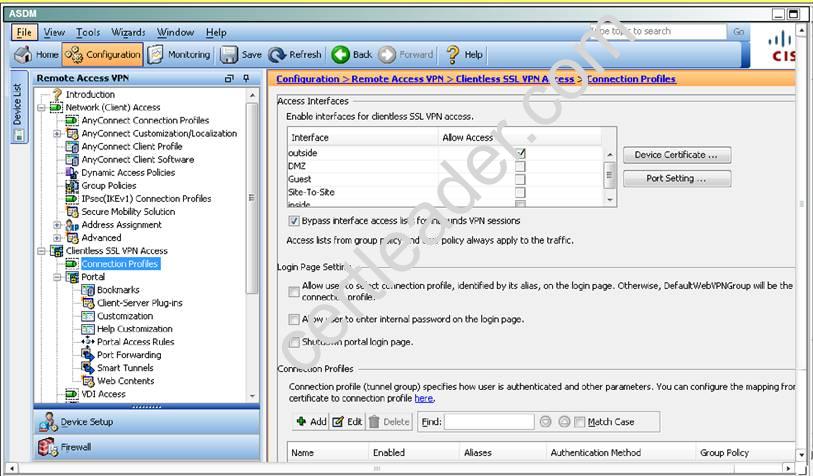Screen dimensions: 813x476
Task: Go Back with the green arrow
Action: pos(352,54)
